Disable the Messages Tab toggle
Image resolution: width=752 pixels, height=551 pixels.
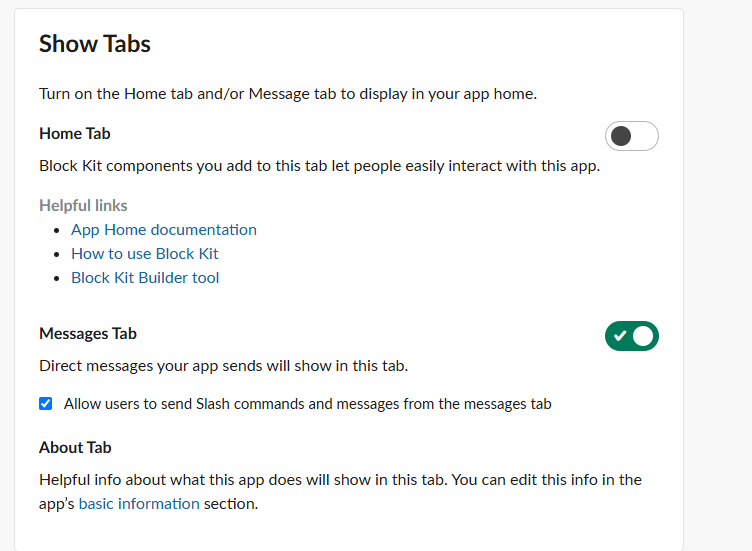(631, 336)
